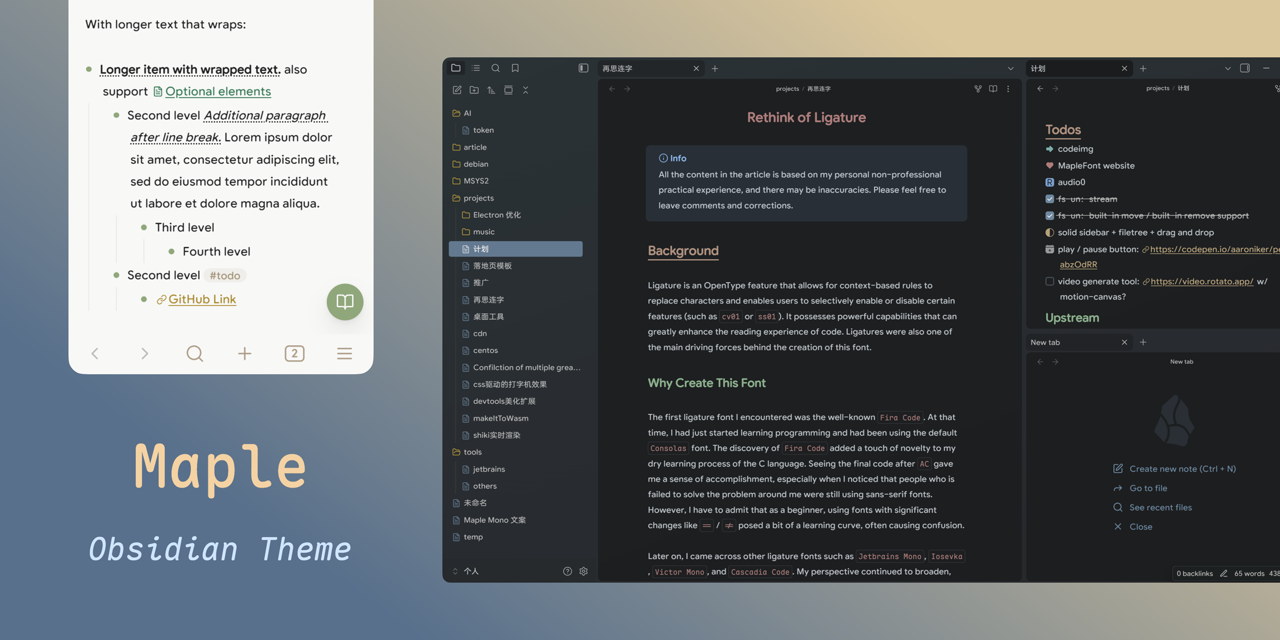Open the outline list icon in sidebar header

[476, 68]
